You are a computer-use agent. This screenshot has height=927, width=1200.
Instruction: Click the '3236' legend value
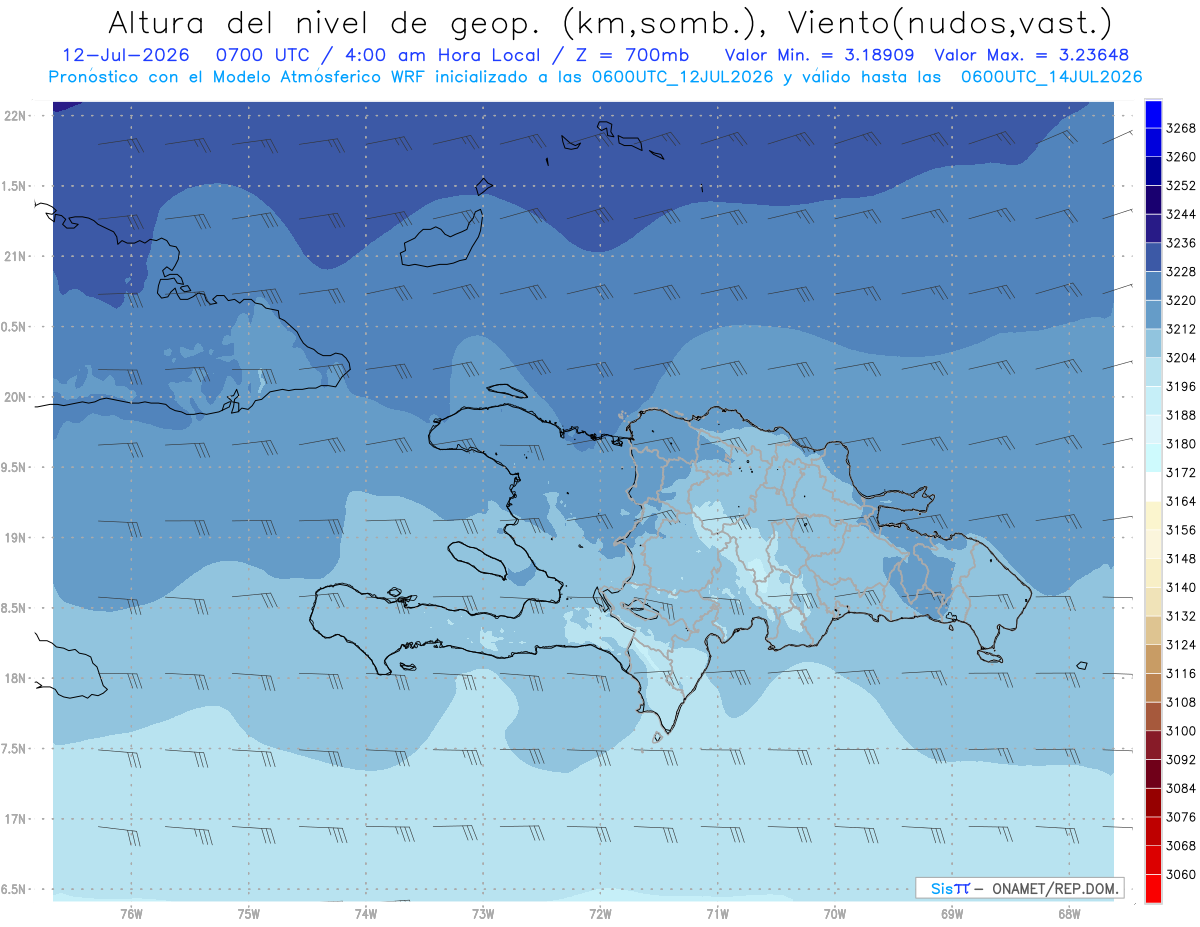1181,243
